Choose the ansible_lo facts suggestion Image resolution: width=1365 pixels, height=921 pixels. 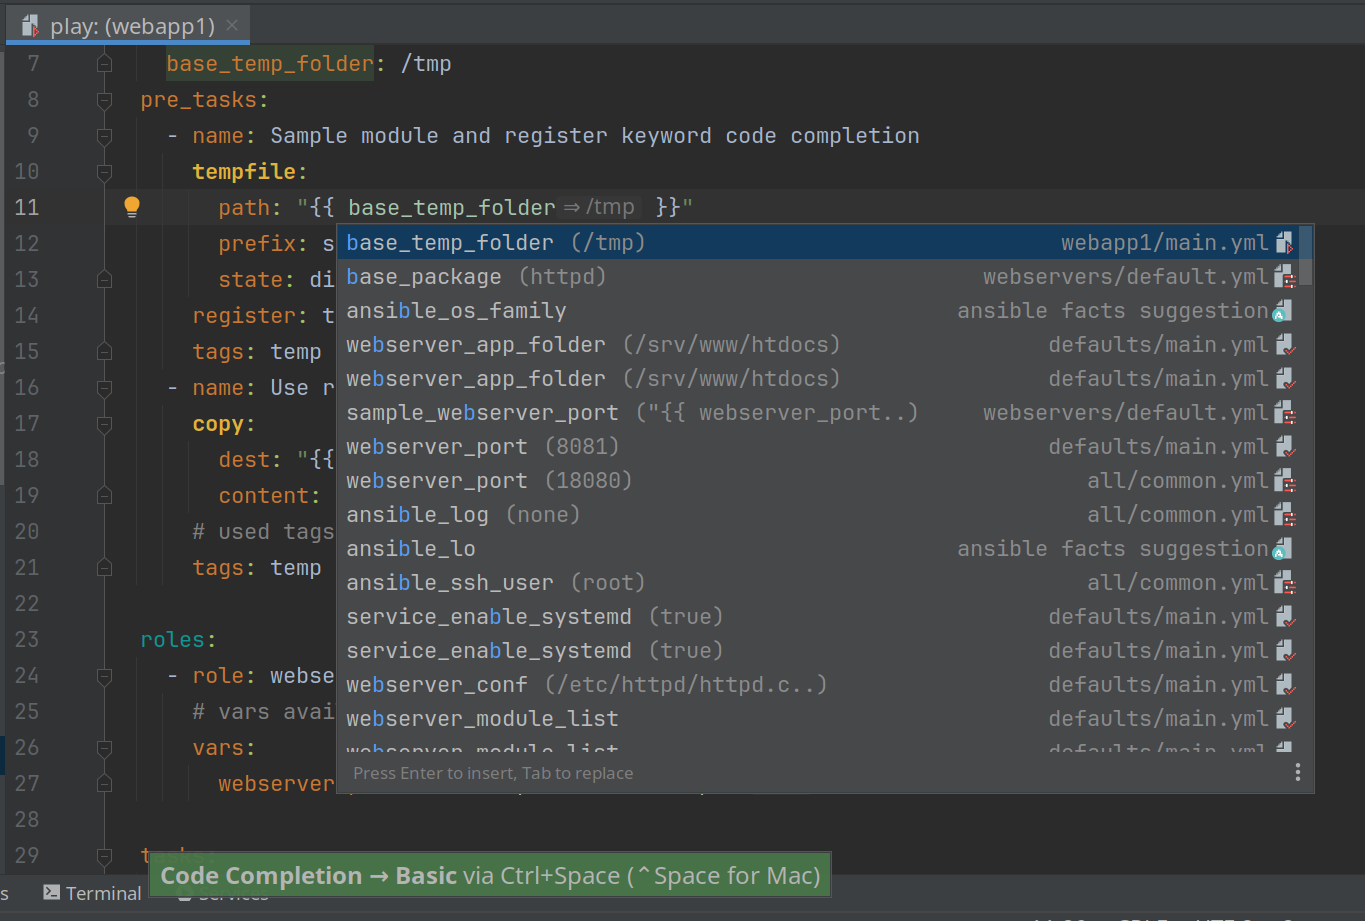coord(819,548)
